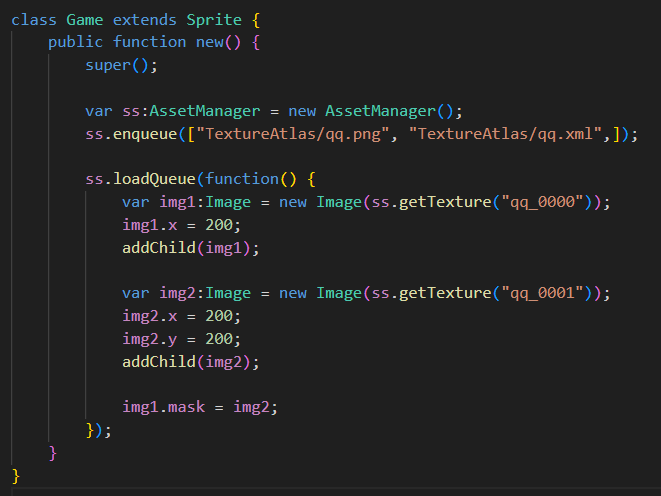Image resolution: width=661 pixels, height=496 pixels.
Task: Click the loadQueue method call
Action: (x=154, y=179)
